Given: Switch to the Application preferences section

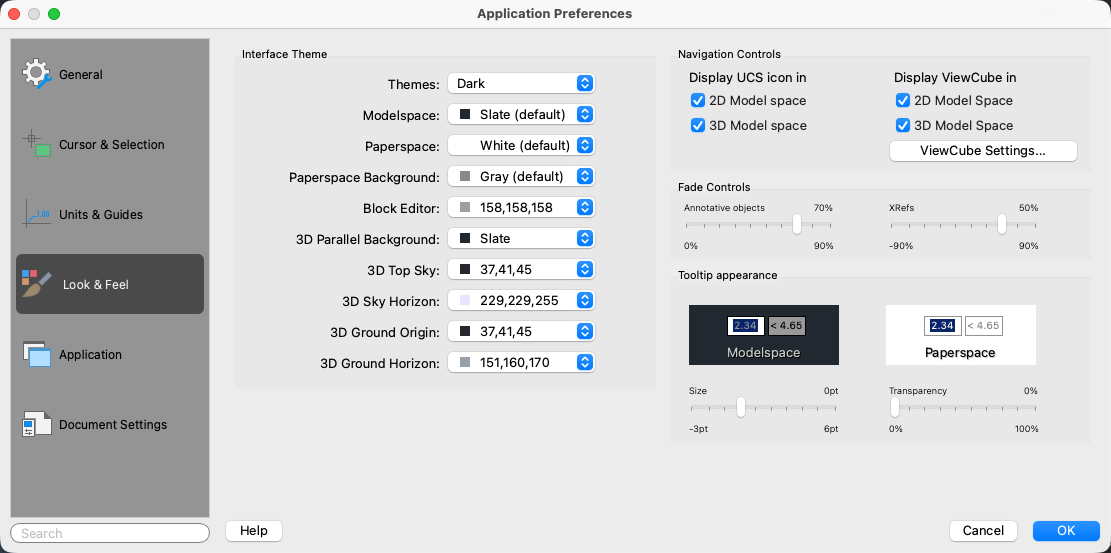Looking at the screenshot, I should pyautogui.click(x=90, y=354).
